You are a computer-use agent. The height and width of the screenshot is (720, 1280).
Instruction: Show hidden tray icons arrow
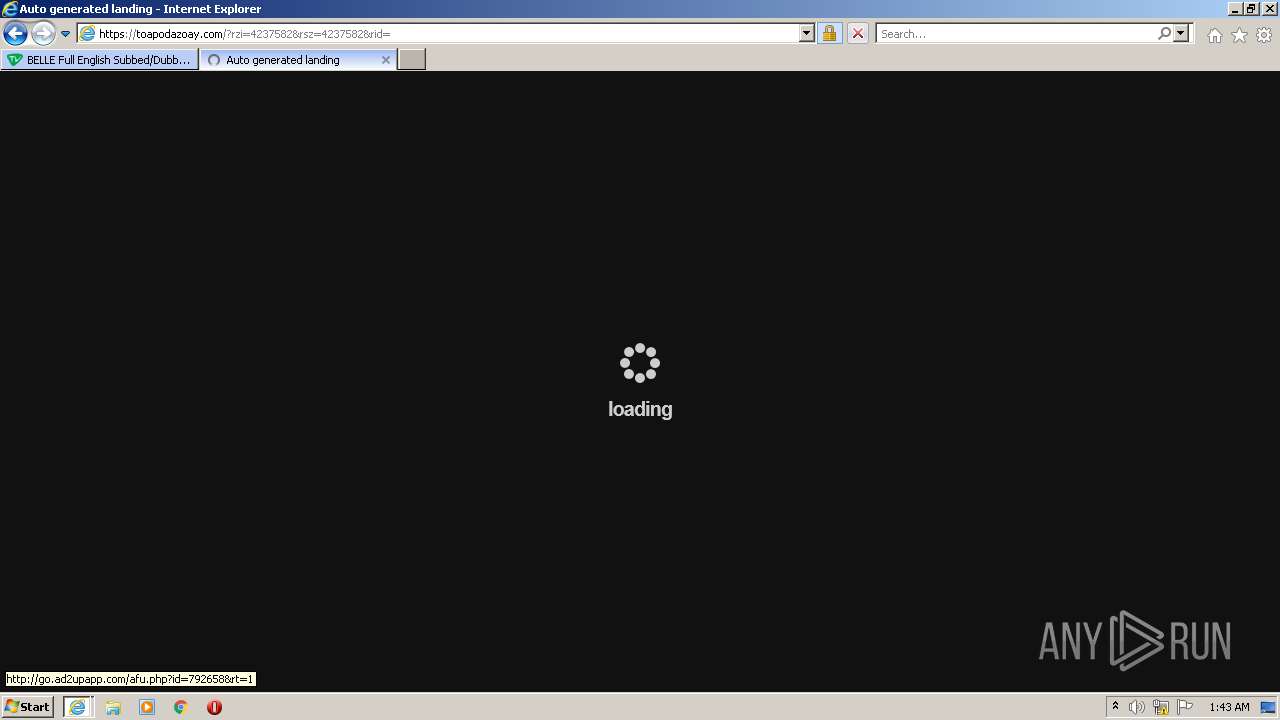(1115, 707)
